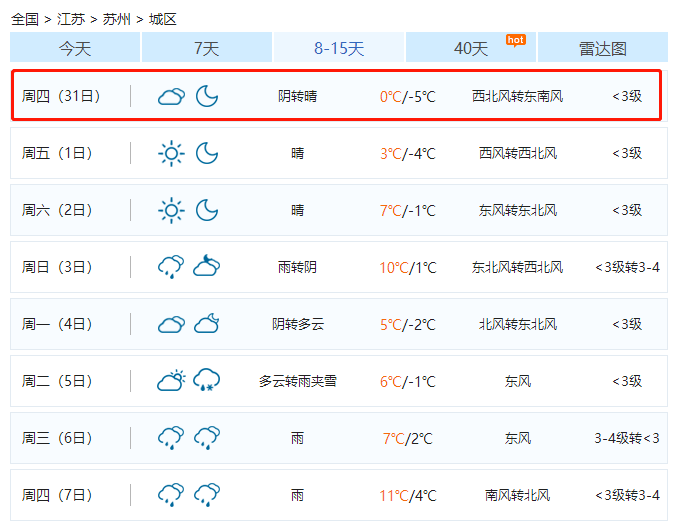
Task: Click the cloudy icon for 周四（31日）
Action: pyautogui.click(x=171, y=97)
